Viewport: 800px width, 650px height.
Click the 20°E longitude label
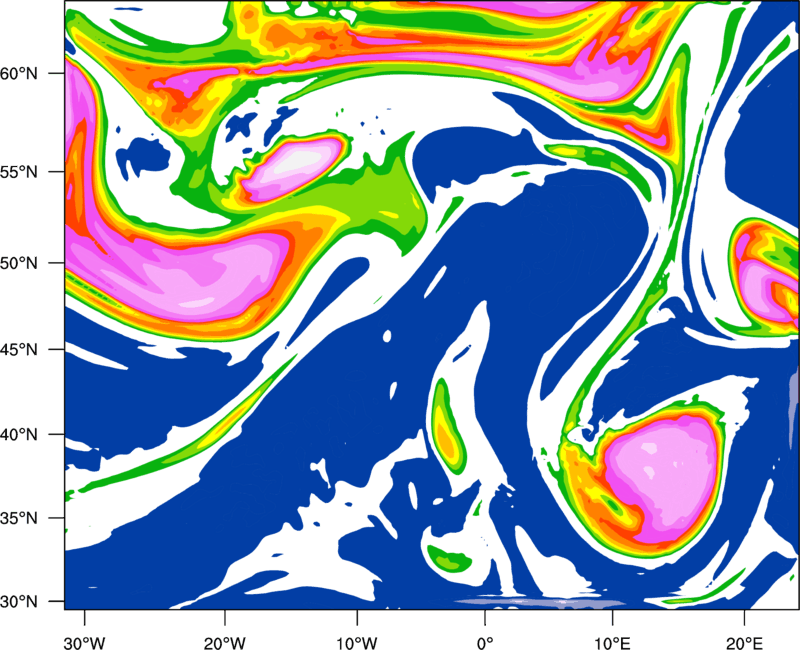coord(744,643)
